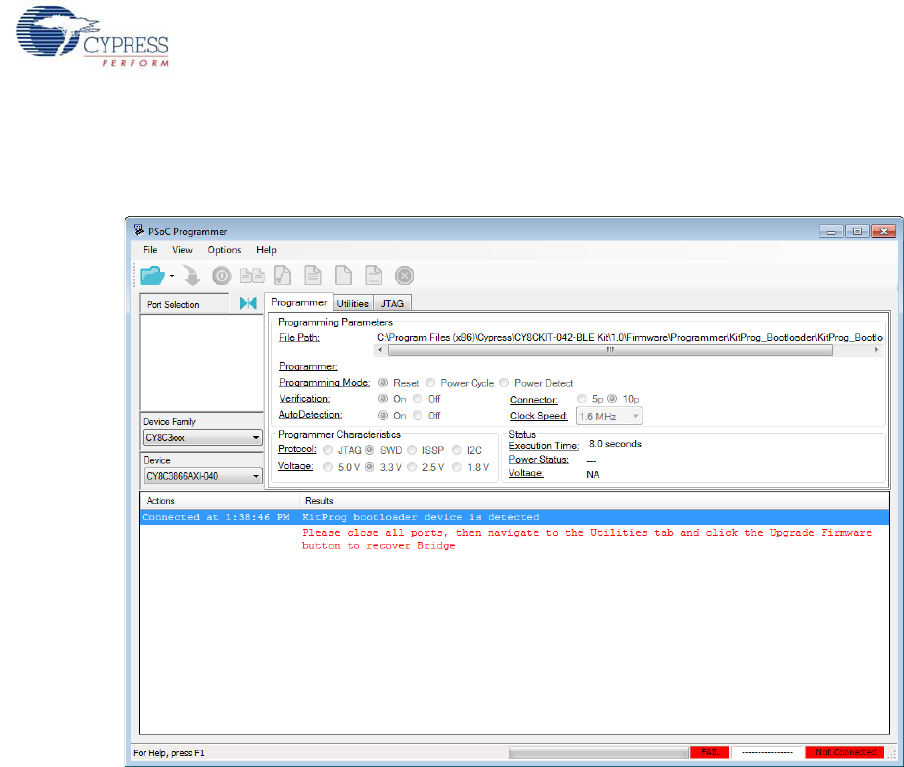This screenshot has height=767, width=904.
Task: Open the Options menu
Action: click(x=224, y=250)
